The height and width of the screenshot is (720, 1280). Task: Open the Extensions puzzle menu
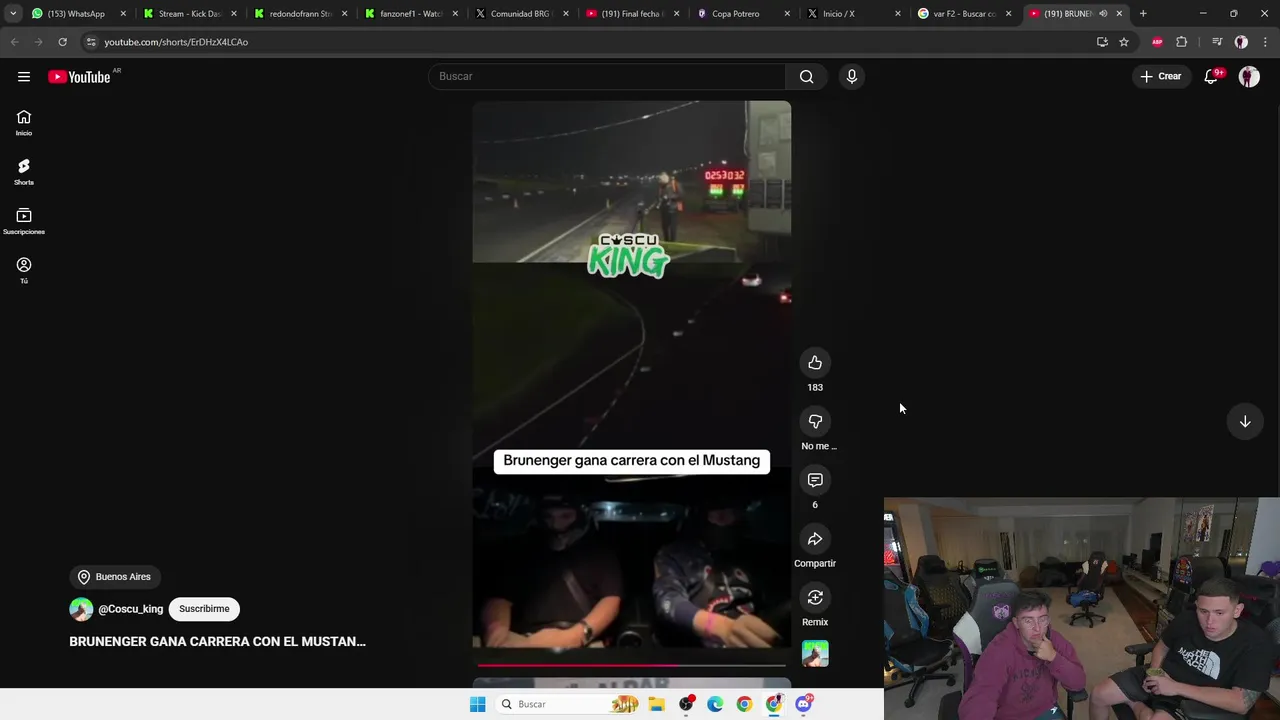(x=1182, y=42)
